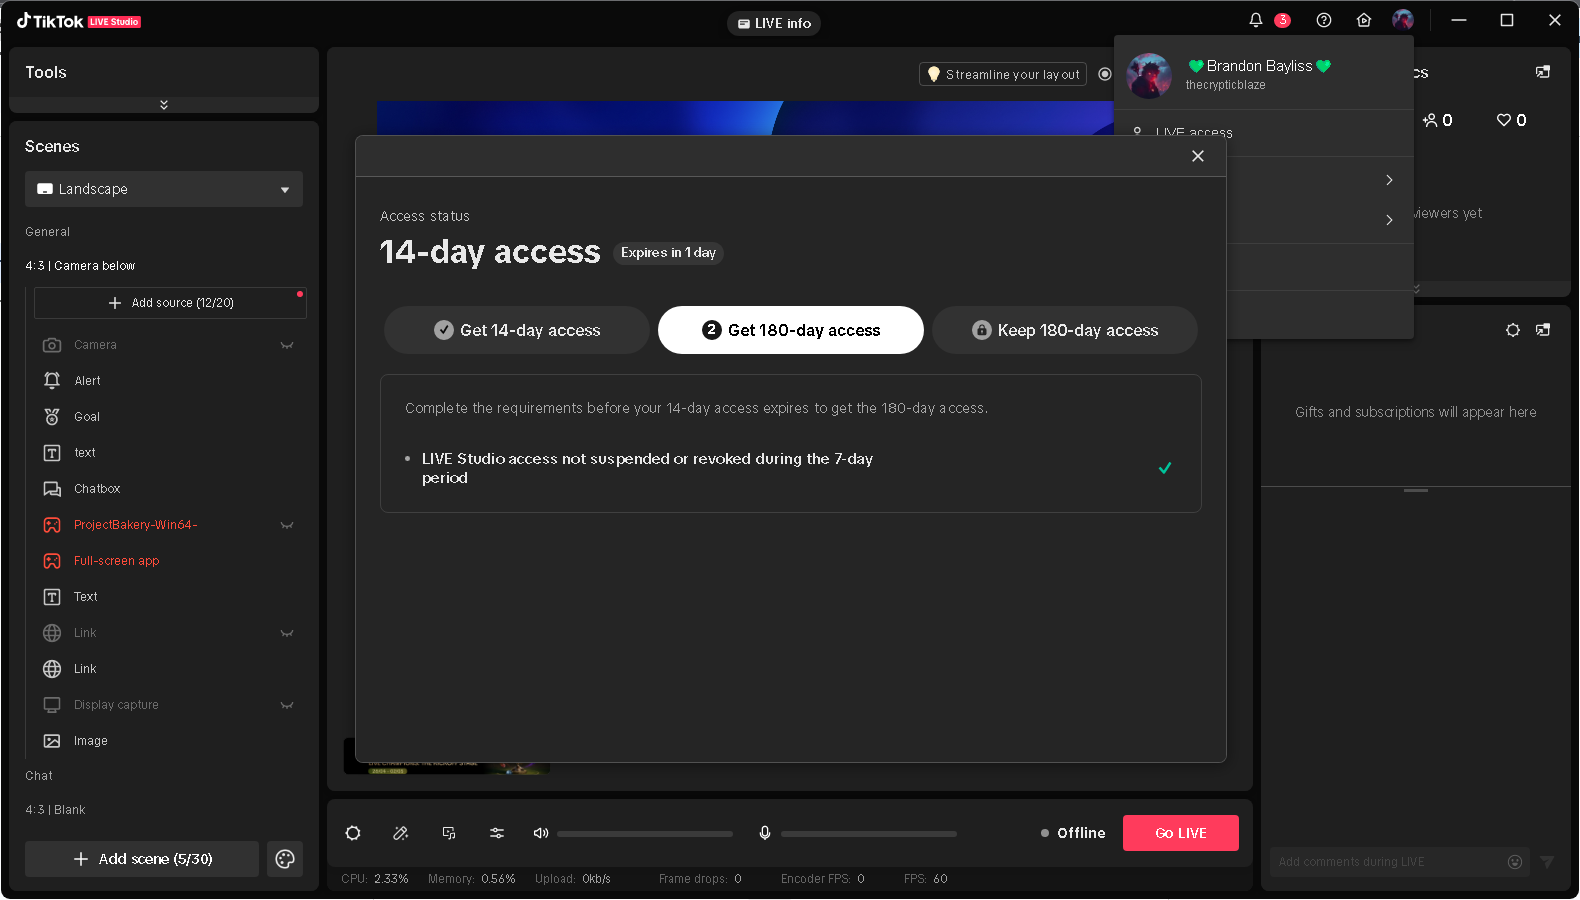Click the Chatbox source icon
The width and height of the screenshot is (1580, 900).
pos(52,489)
